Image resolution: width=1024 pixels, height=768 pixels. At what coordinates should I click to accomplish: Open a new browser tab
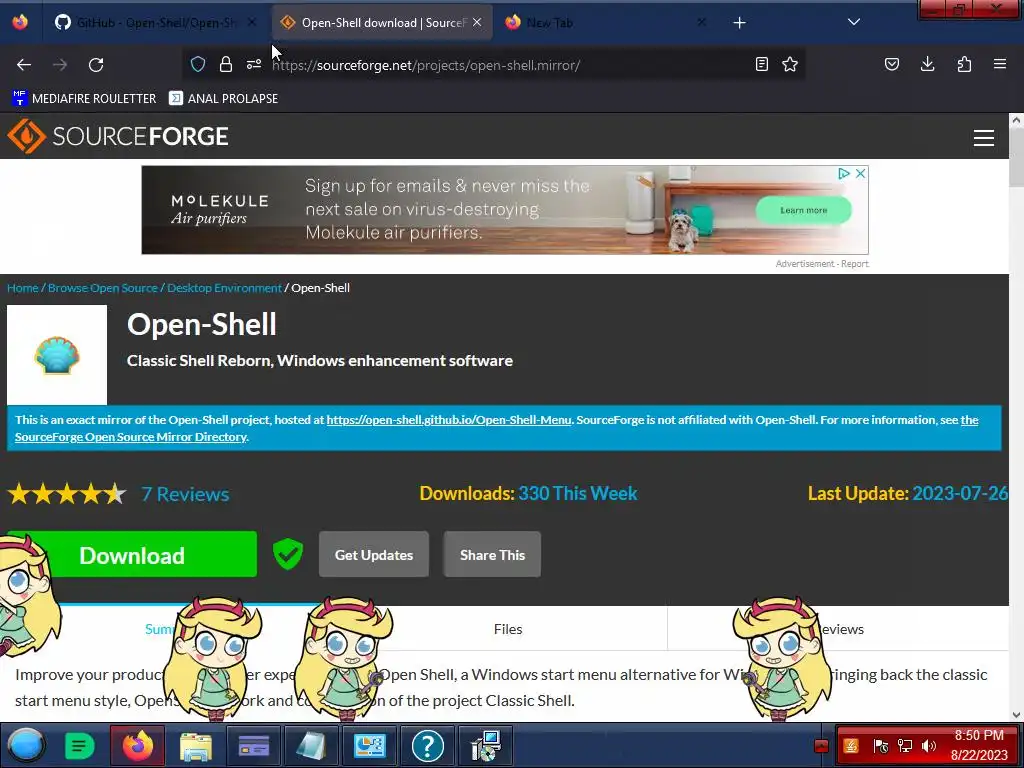click(x=739, y=23)
